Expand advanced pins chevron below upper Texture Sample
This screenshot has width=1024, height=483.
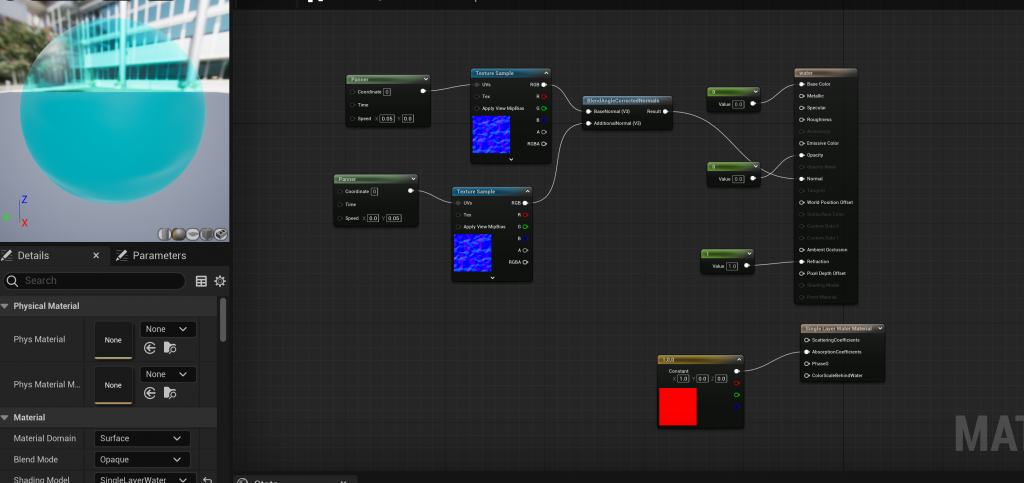(511, 159)
